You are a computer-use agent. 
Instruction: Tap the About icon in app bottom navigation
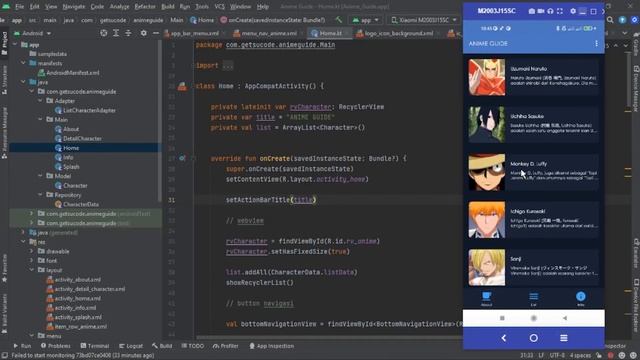487,298
